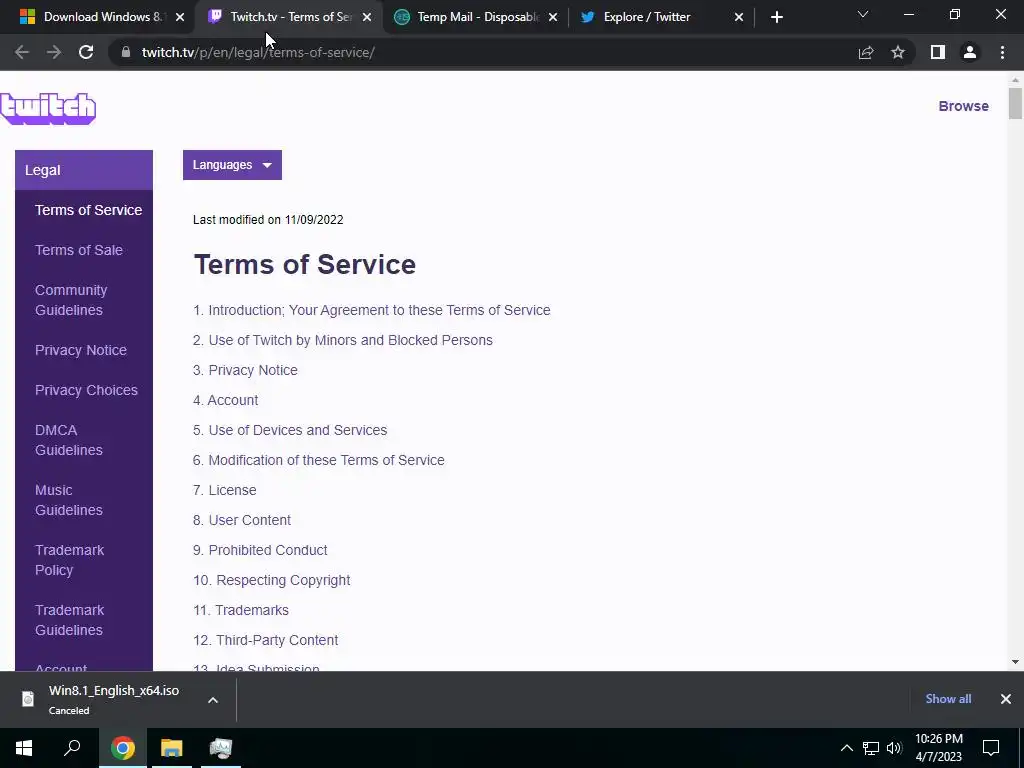Open the Languages dropdown
Viewport: 1024px width, 768px height.
(232, 165)
